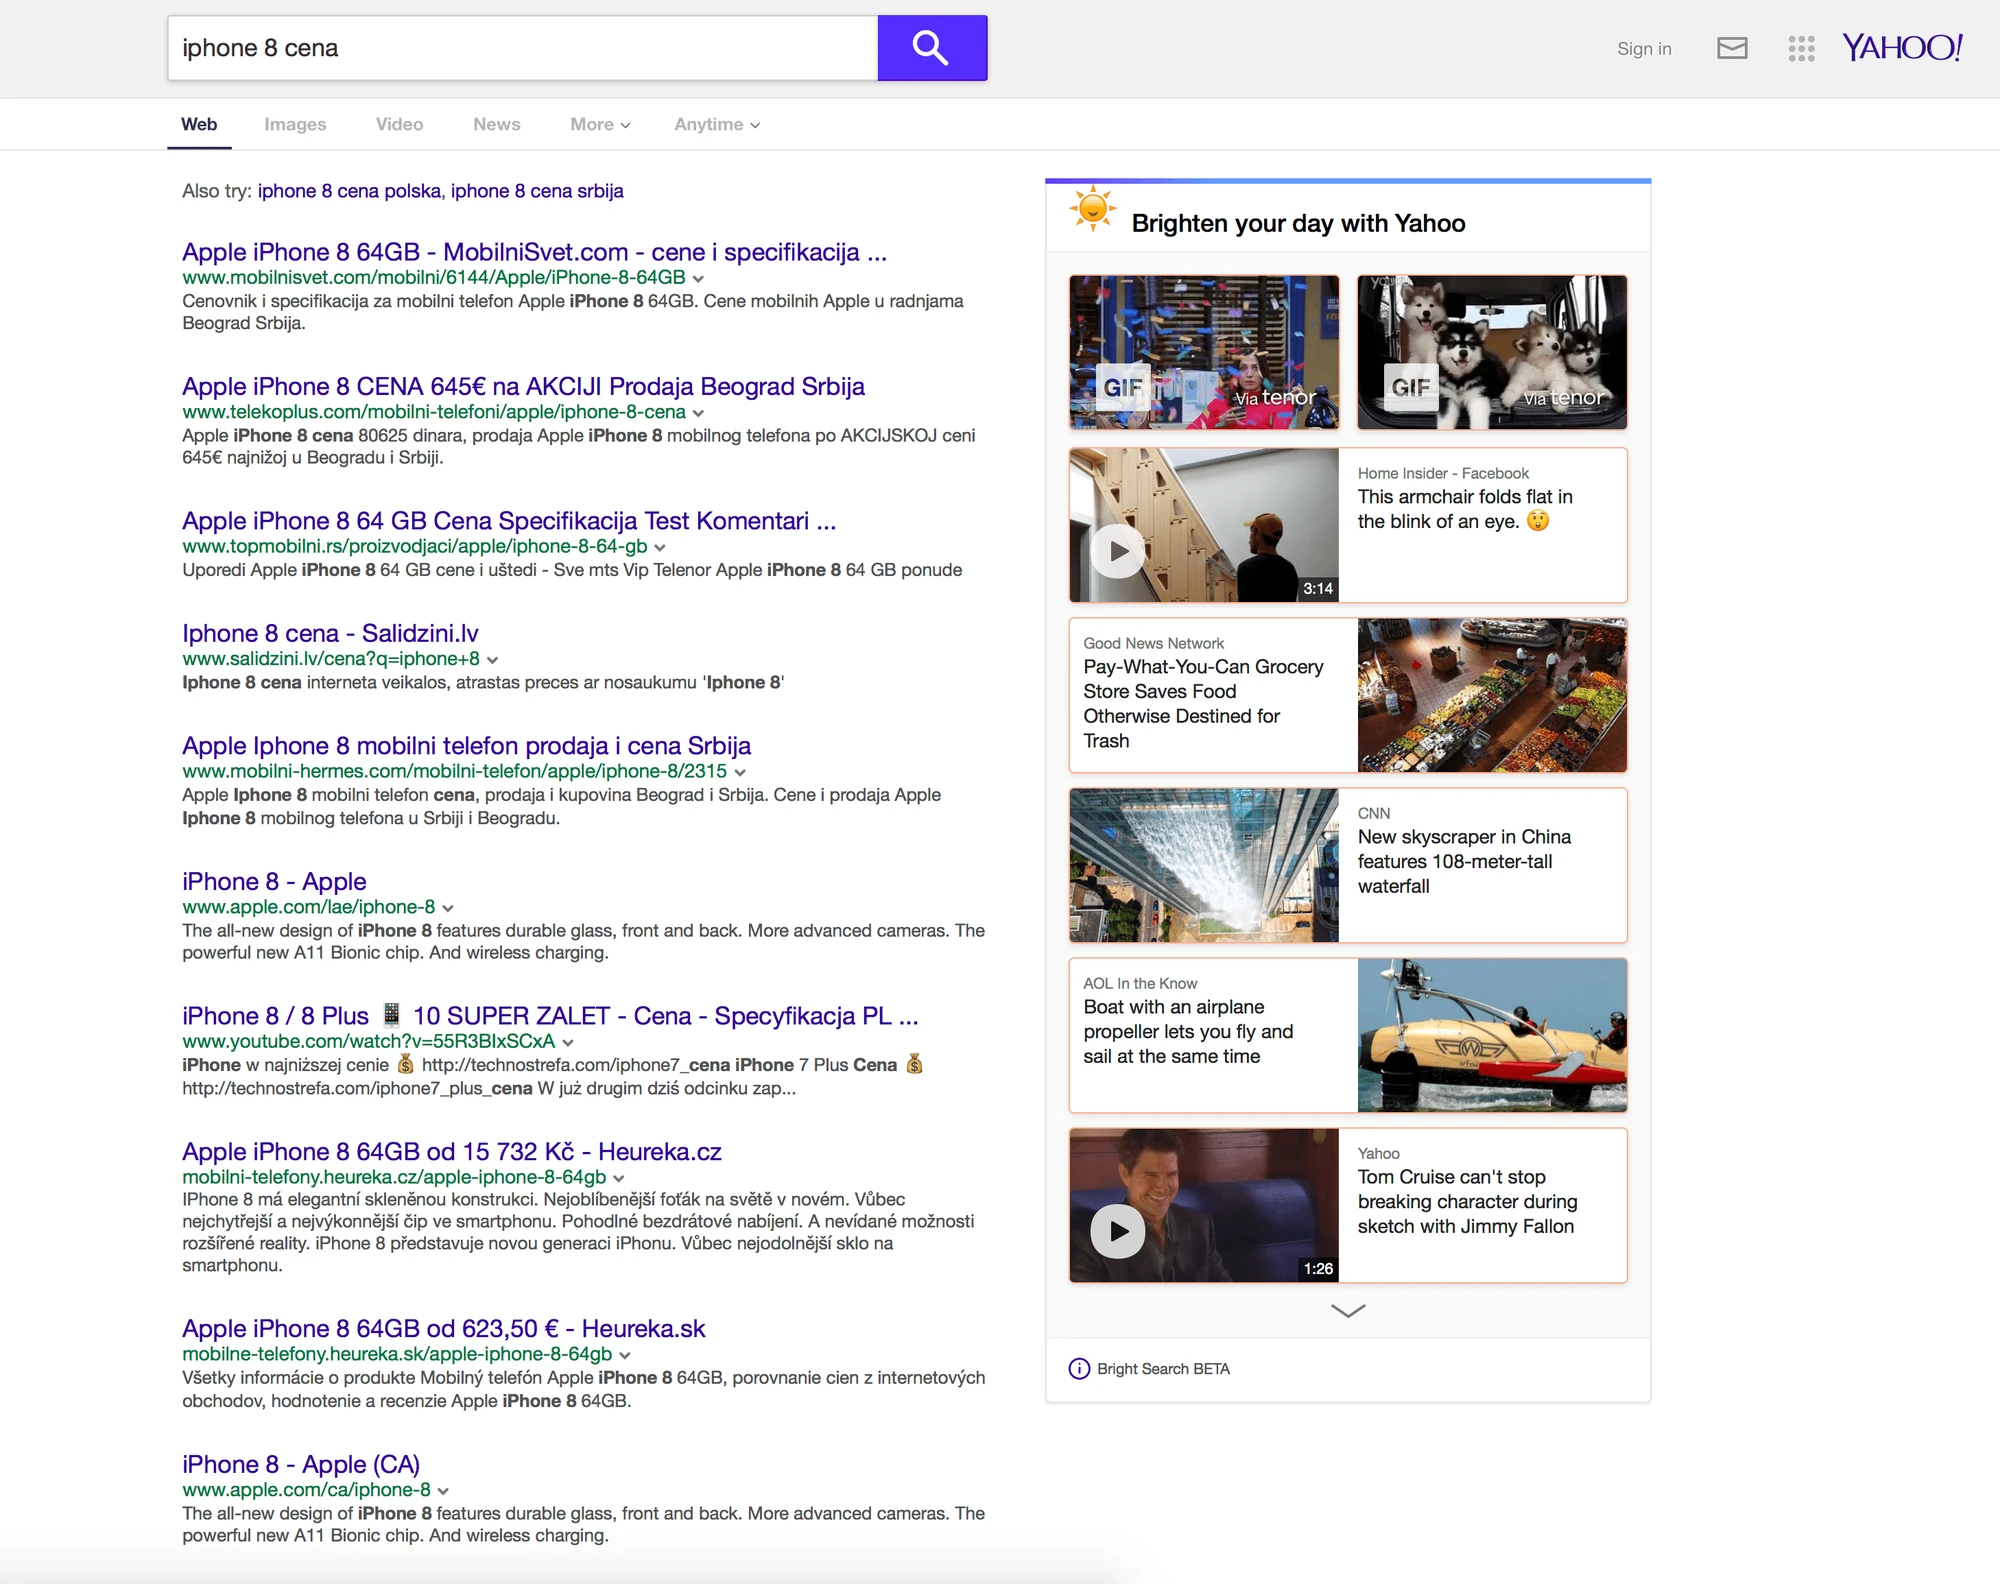This screenshot has height=1584, width=2000.
Task: Open the husky puppies GIF thumbnail
Action: click(x=1492, y=352)
